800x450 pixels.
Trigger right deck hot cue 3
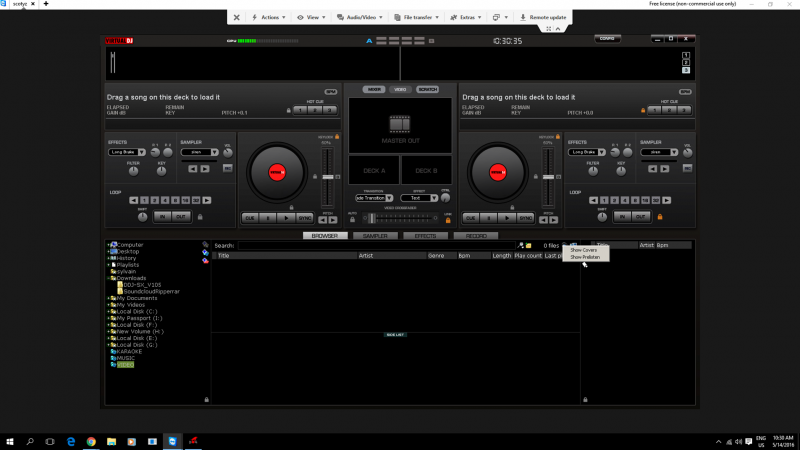684,110
